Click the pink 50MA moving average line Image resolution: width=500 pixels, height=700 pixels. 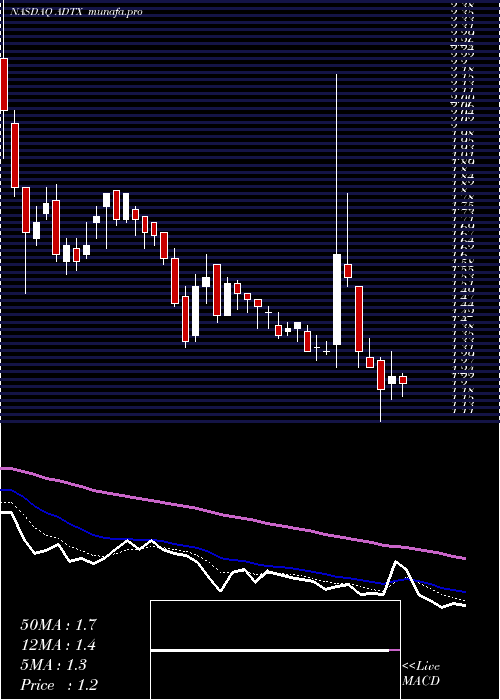coord(232,516)
